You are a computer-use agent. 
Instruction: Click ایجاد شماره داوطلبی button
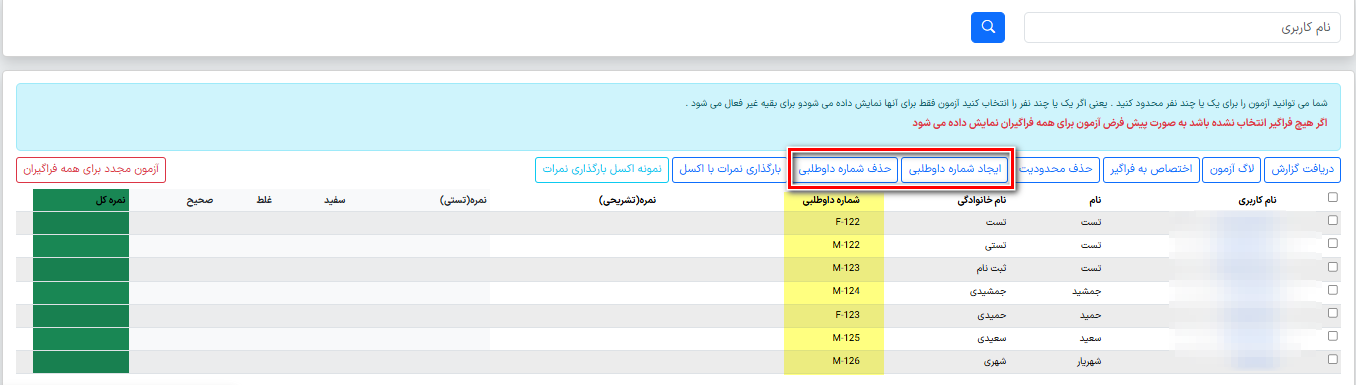point(954,170)
